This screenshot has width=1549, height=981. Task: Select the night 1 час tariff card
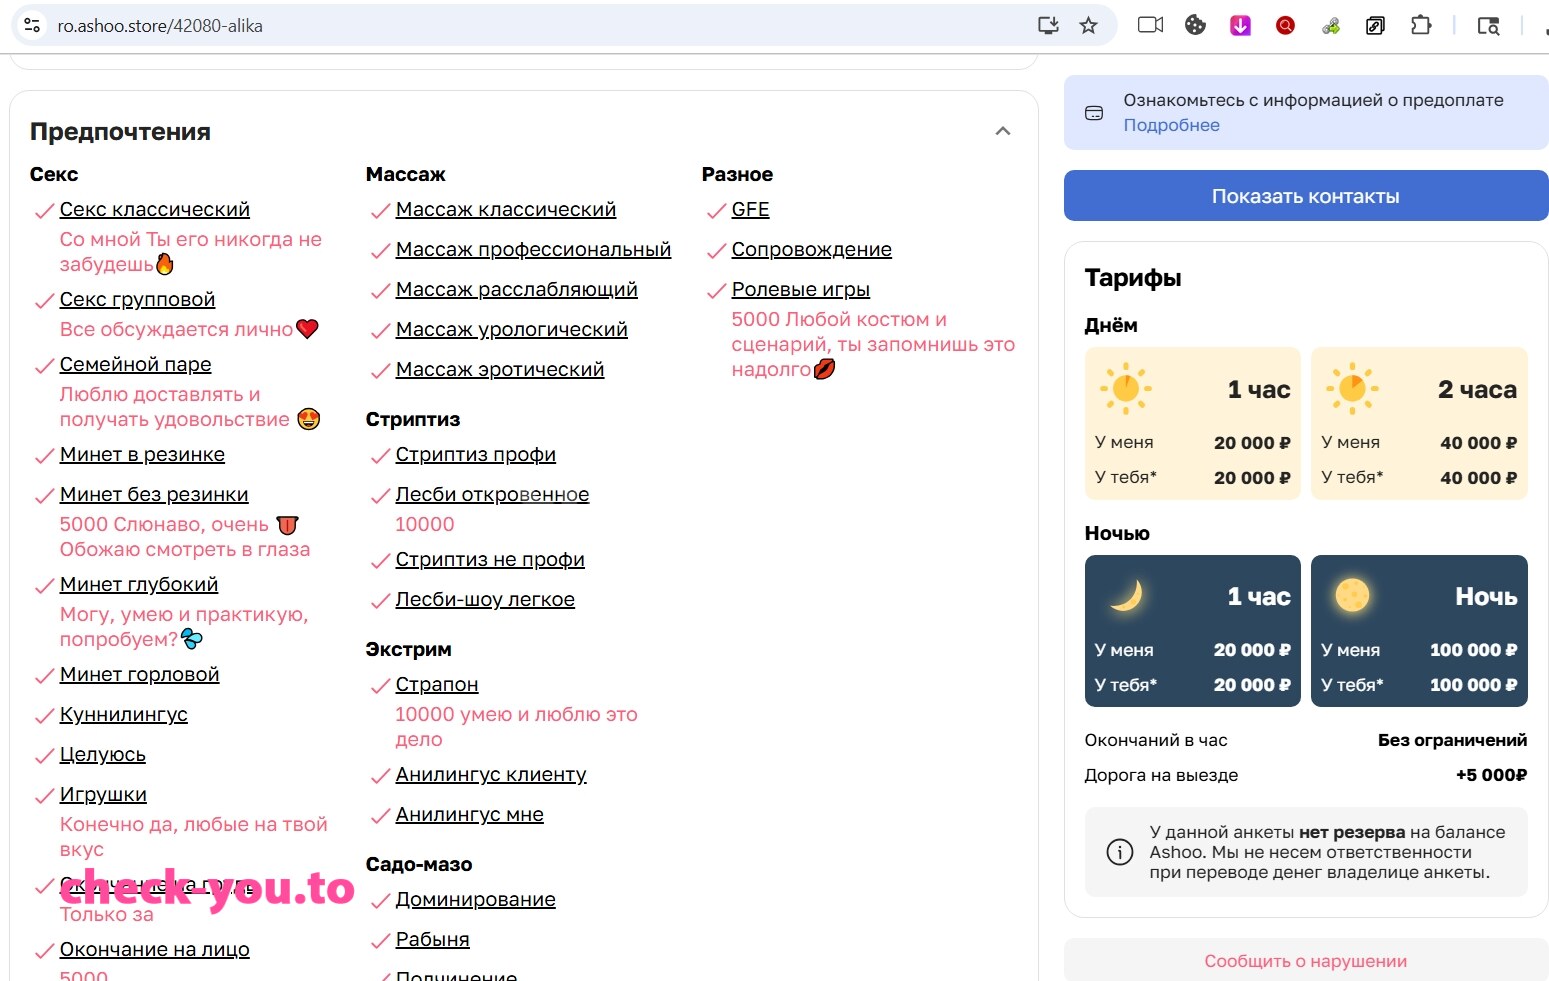point(1192,631)
